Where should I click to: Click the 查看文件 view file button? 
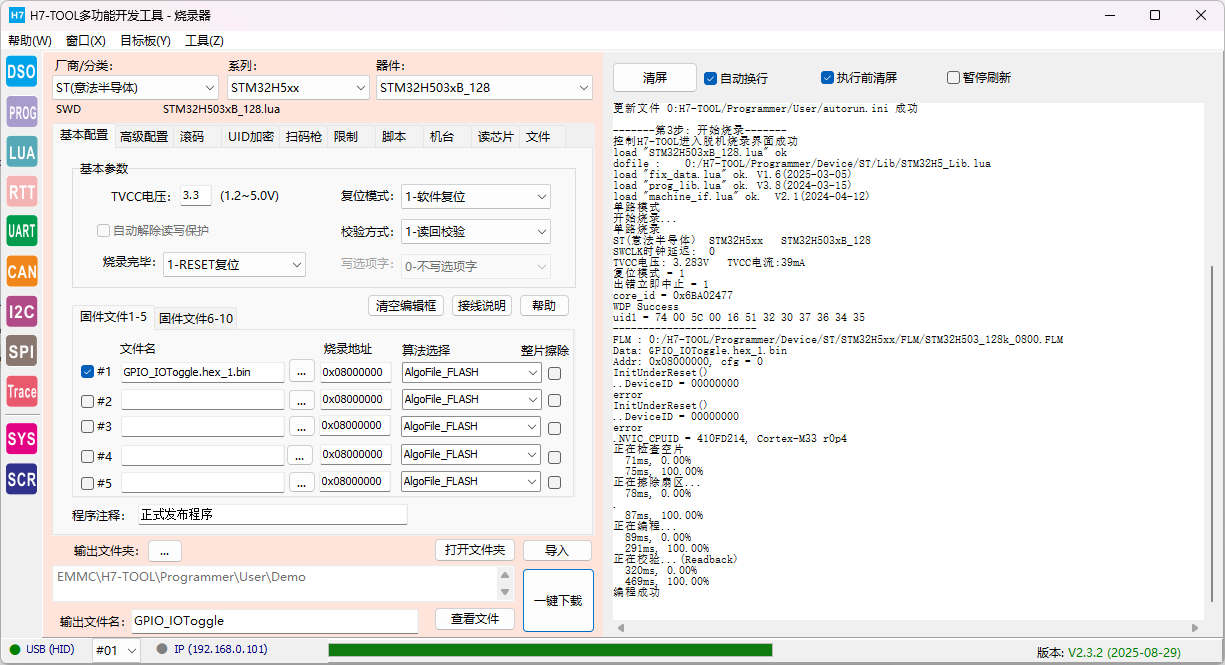click(475, 619)
